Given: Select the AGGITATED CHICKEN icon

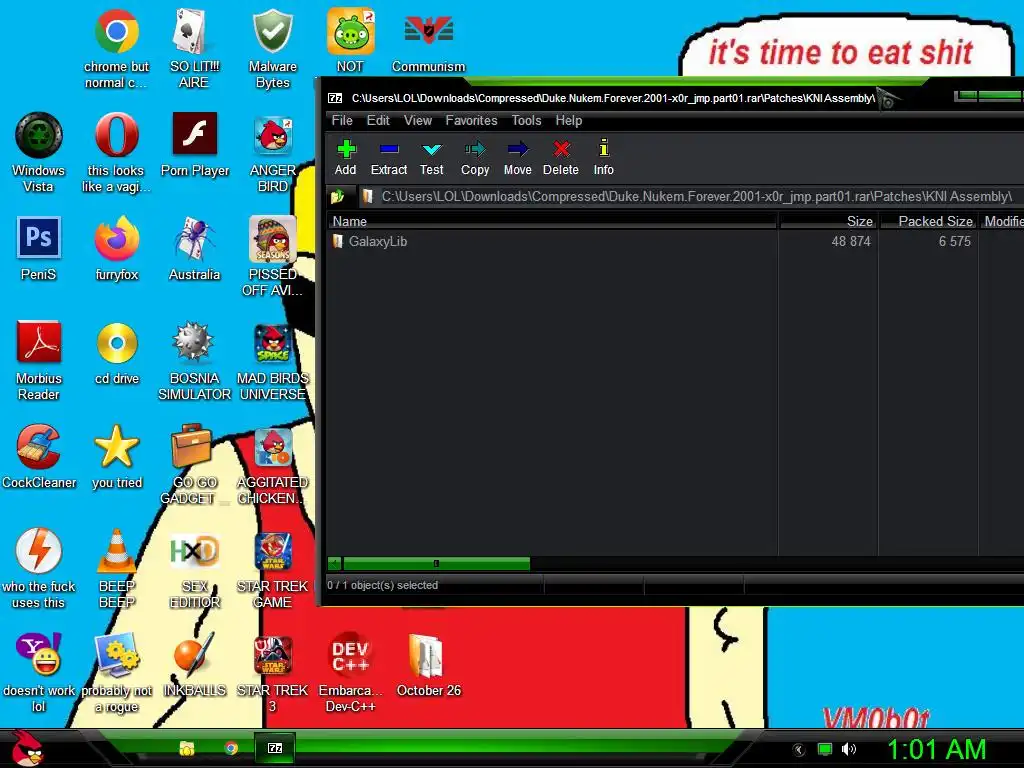Looking at the screenshot, I should (x=272, y=464).
